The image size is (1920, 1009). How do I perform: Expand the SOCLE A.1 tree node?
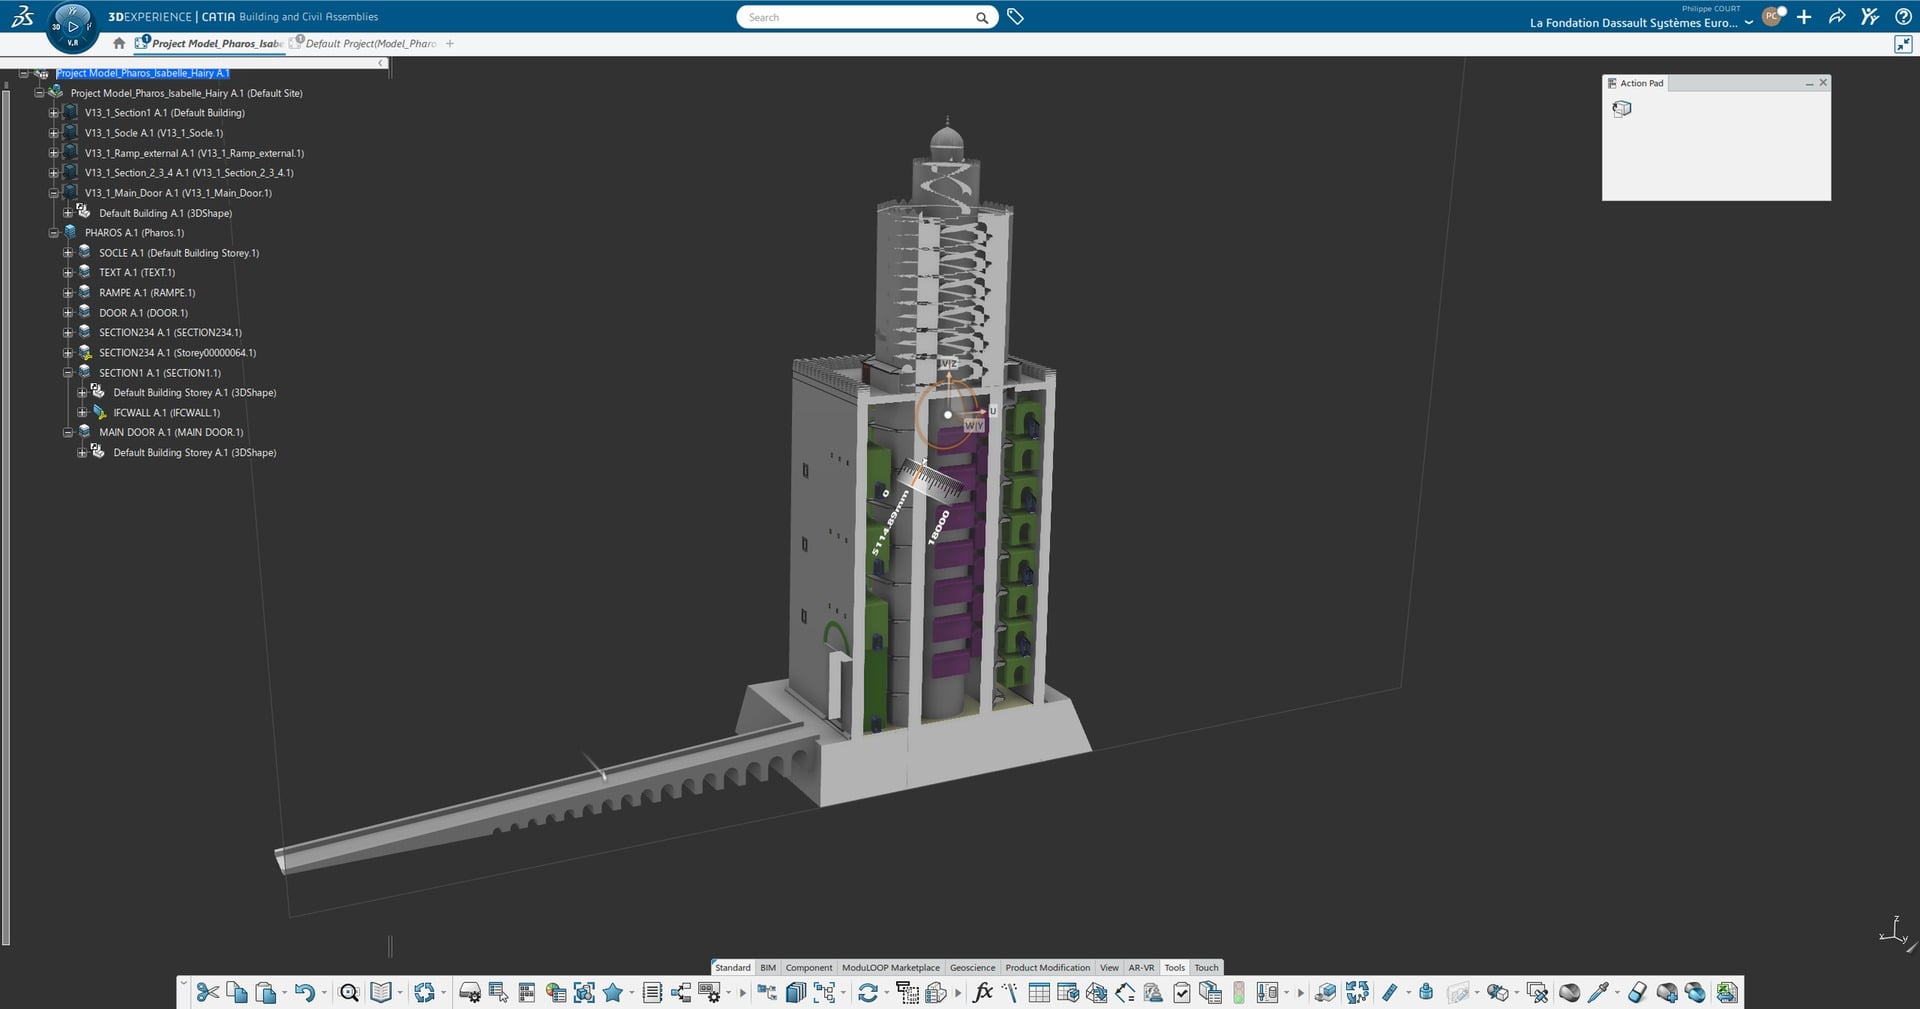(x=68, y=253)
